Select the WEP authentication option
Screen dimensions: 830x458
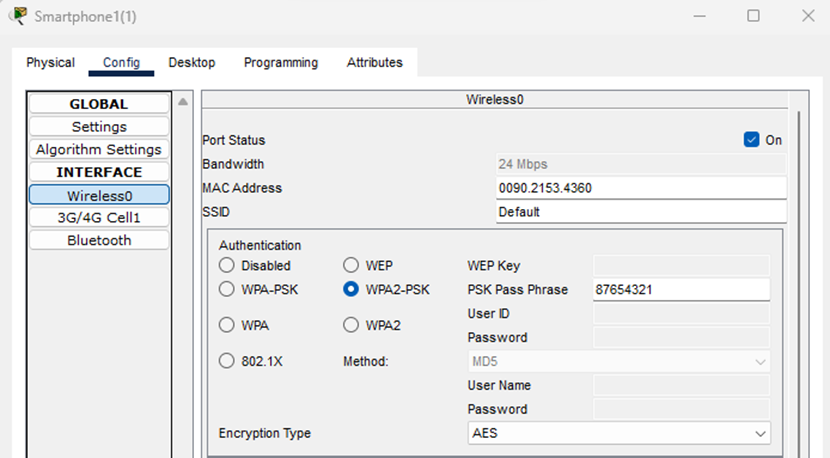(350, 265)
